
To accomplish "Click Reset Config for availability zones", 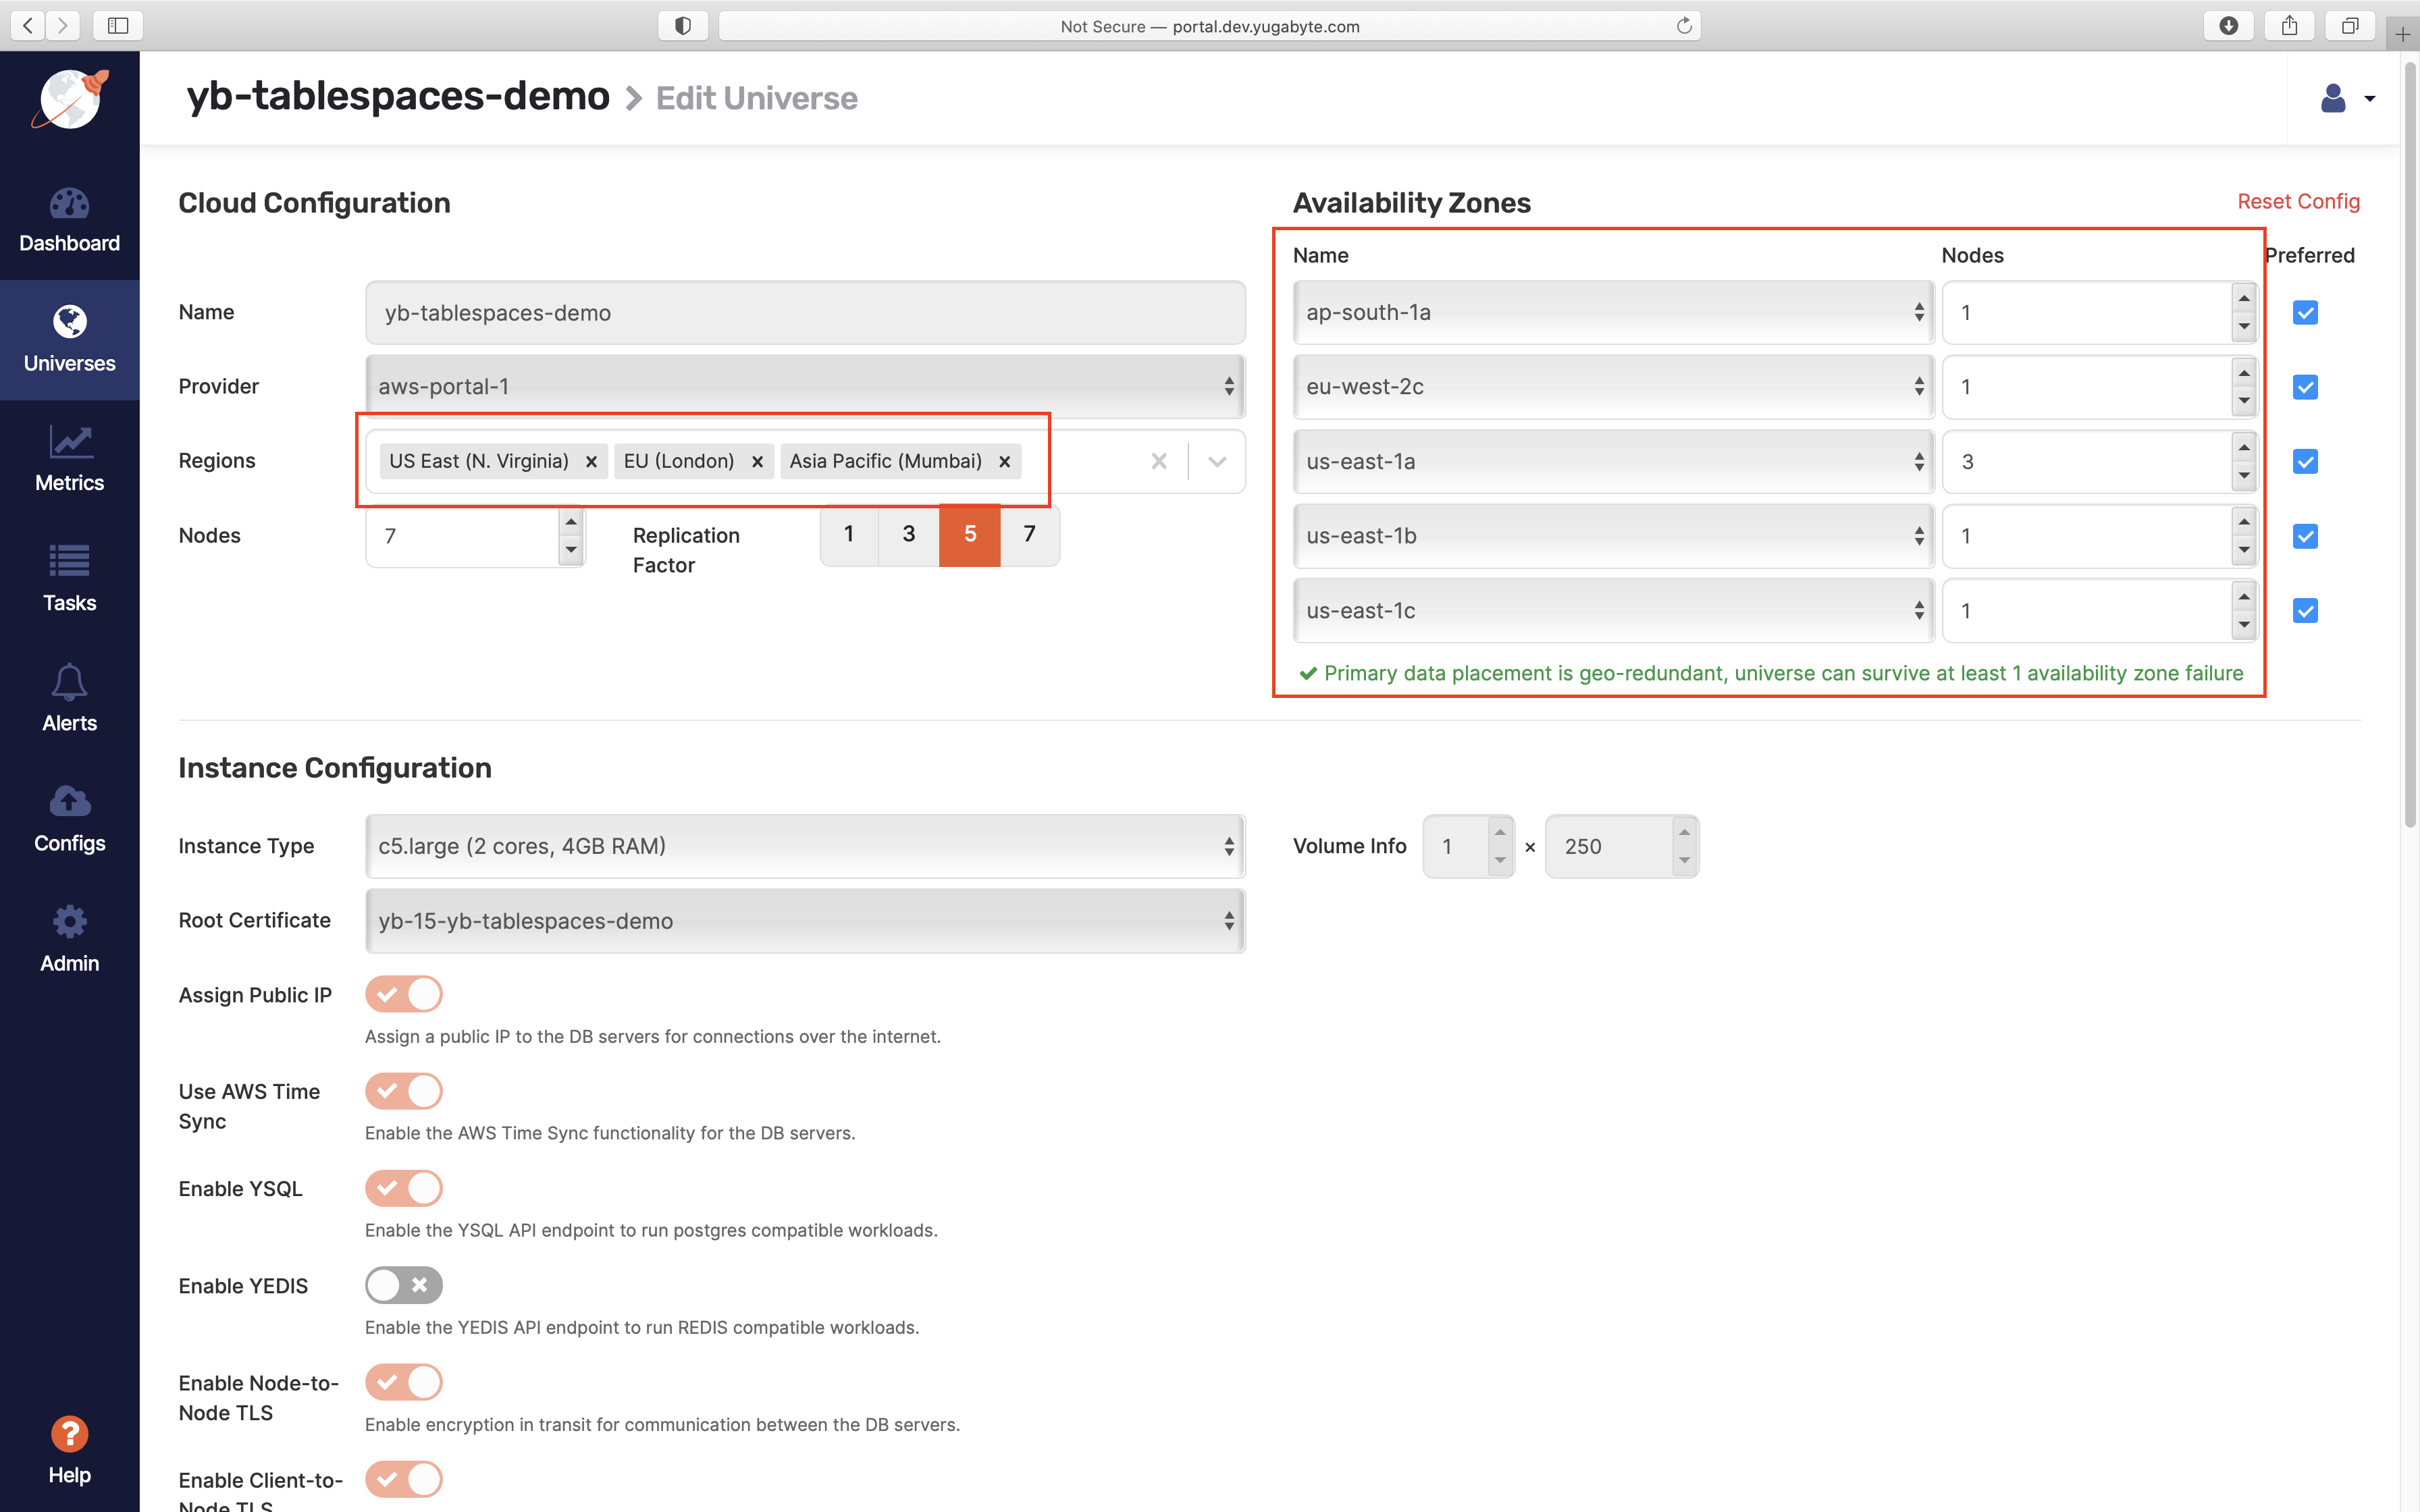I will coord(2297,201).
